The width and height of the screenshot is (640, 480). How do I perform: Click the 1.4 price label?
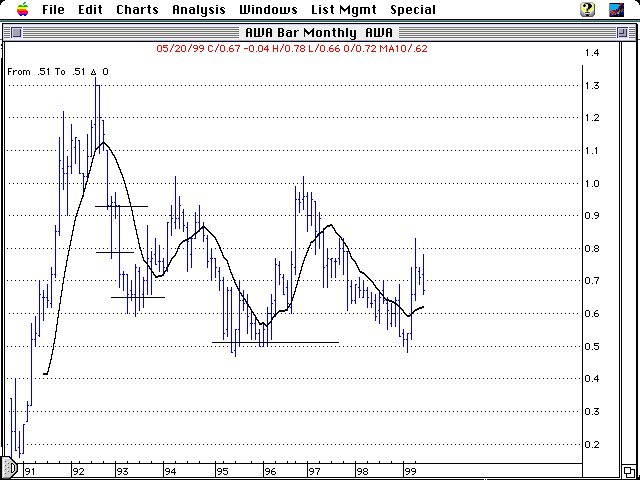[592, 53]
